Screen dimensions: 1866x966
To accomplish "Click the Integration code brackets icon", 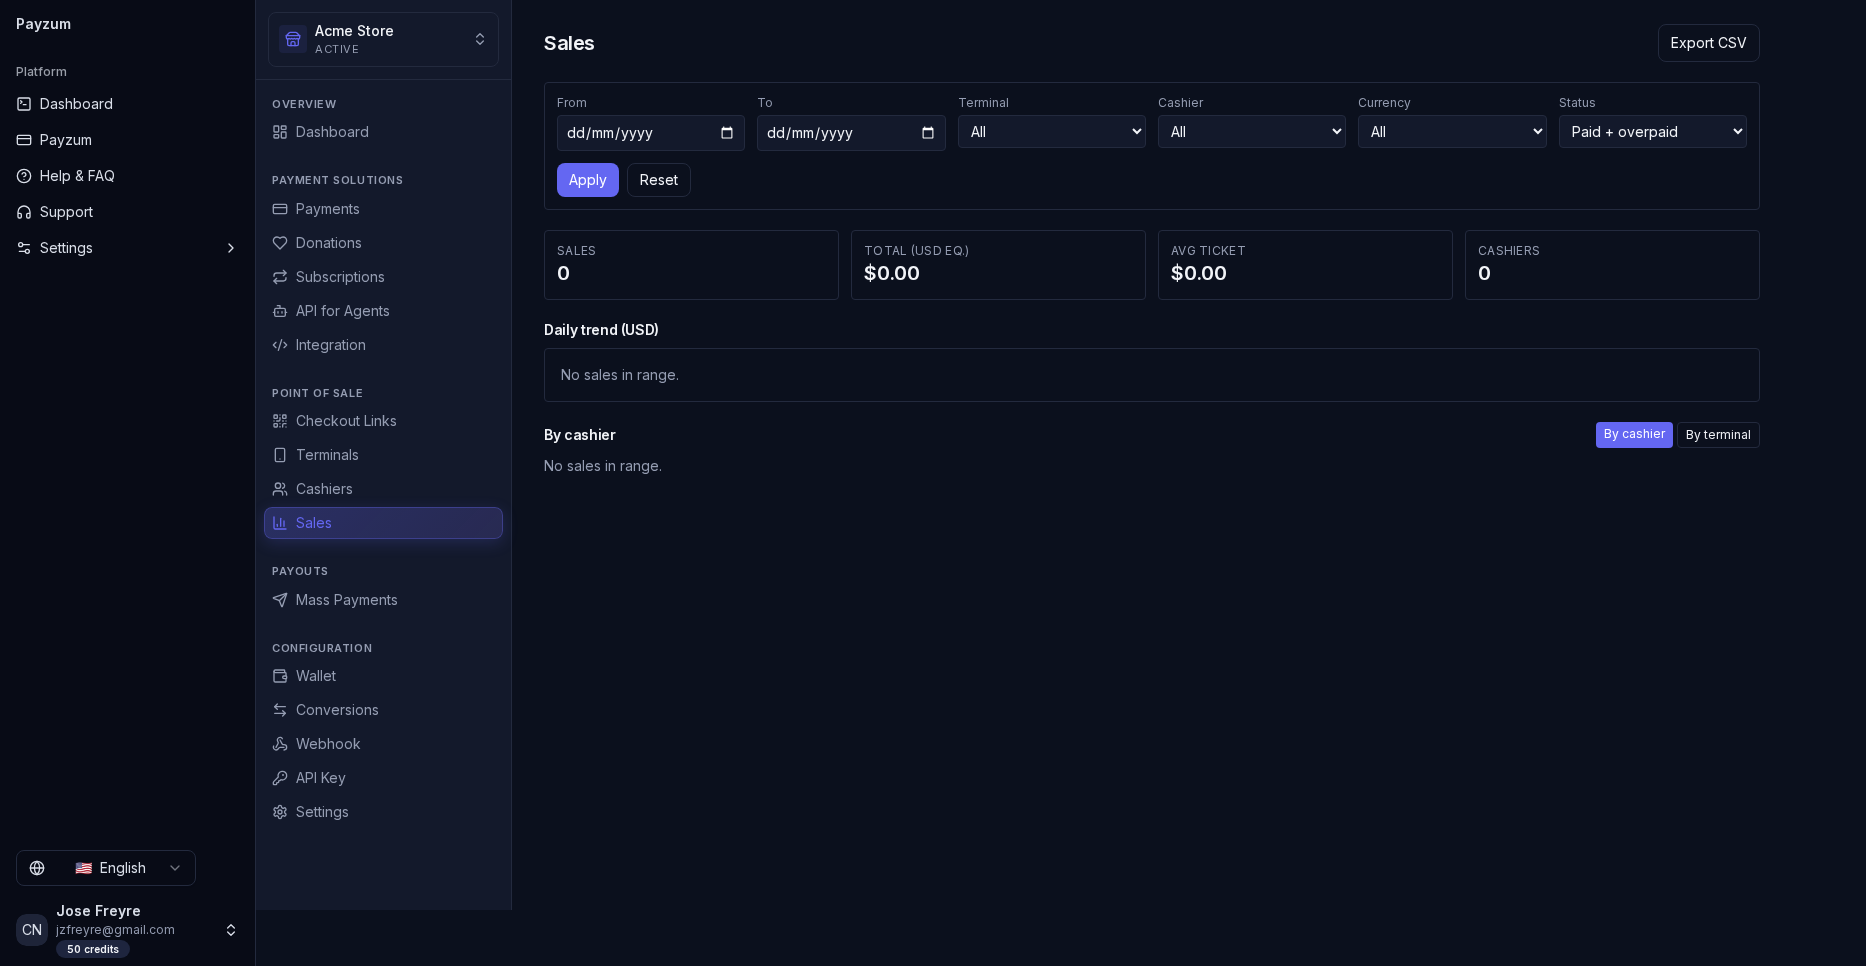I will pos(280,345).
